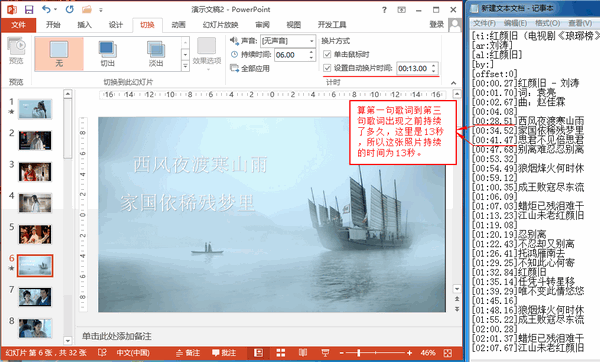Image resolution: width=600 pixels, height=362 pixels.
Task: Click the Redo/repeat icon
Action: 69,9
